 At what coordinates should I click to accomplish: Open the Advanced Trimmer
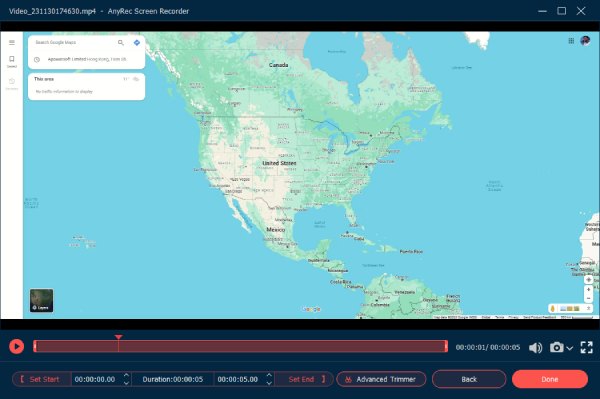(x=381, y=379)
